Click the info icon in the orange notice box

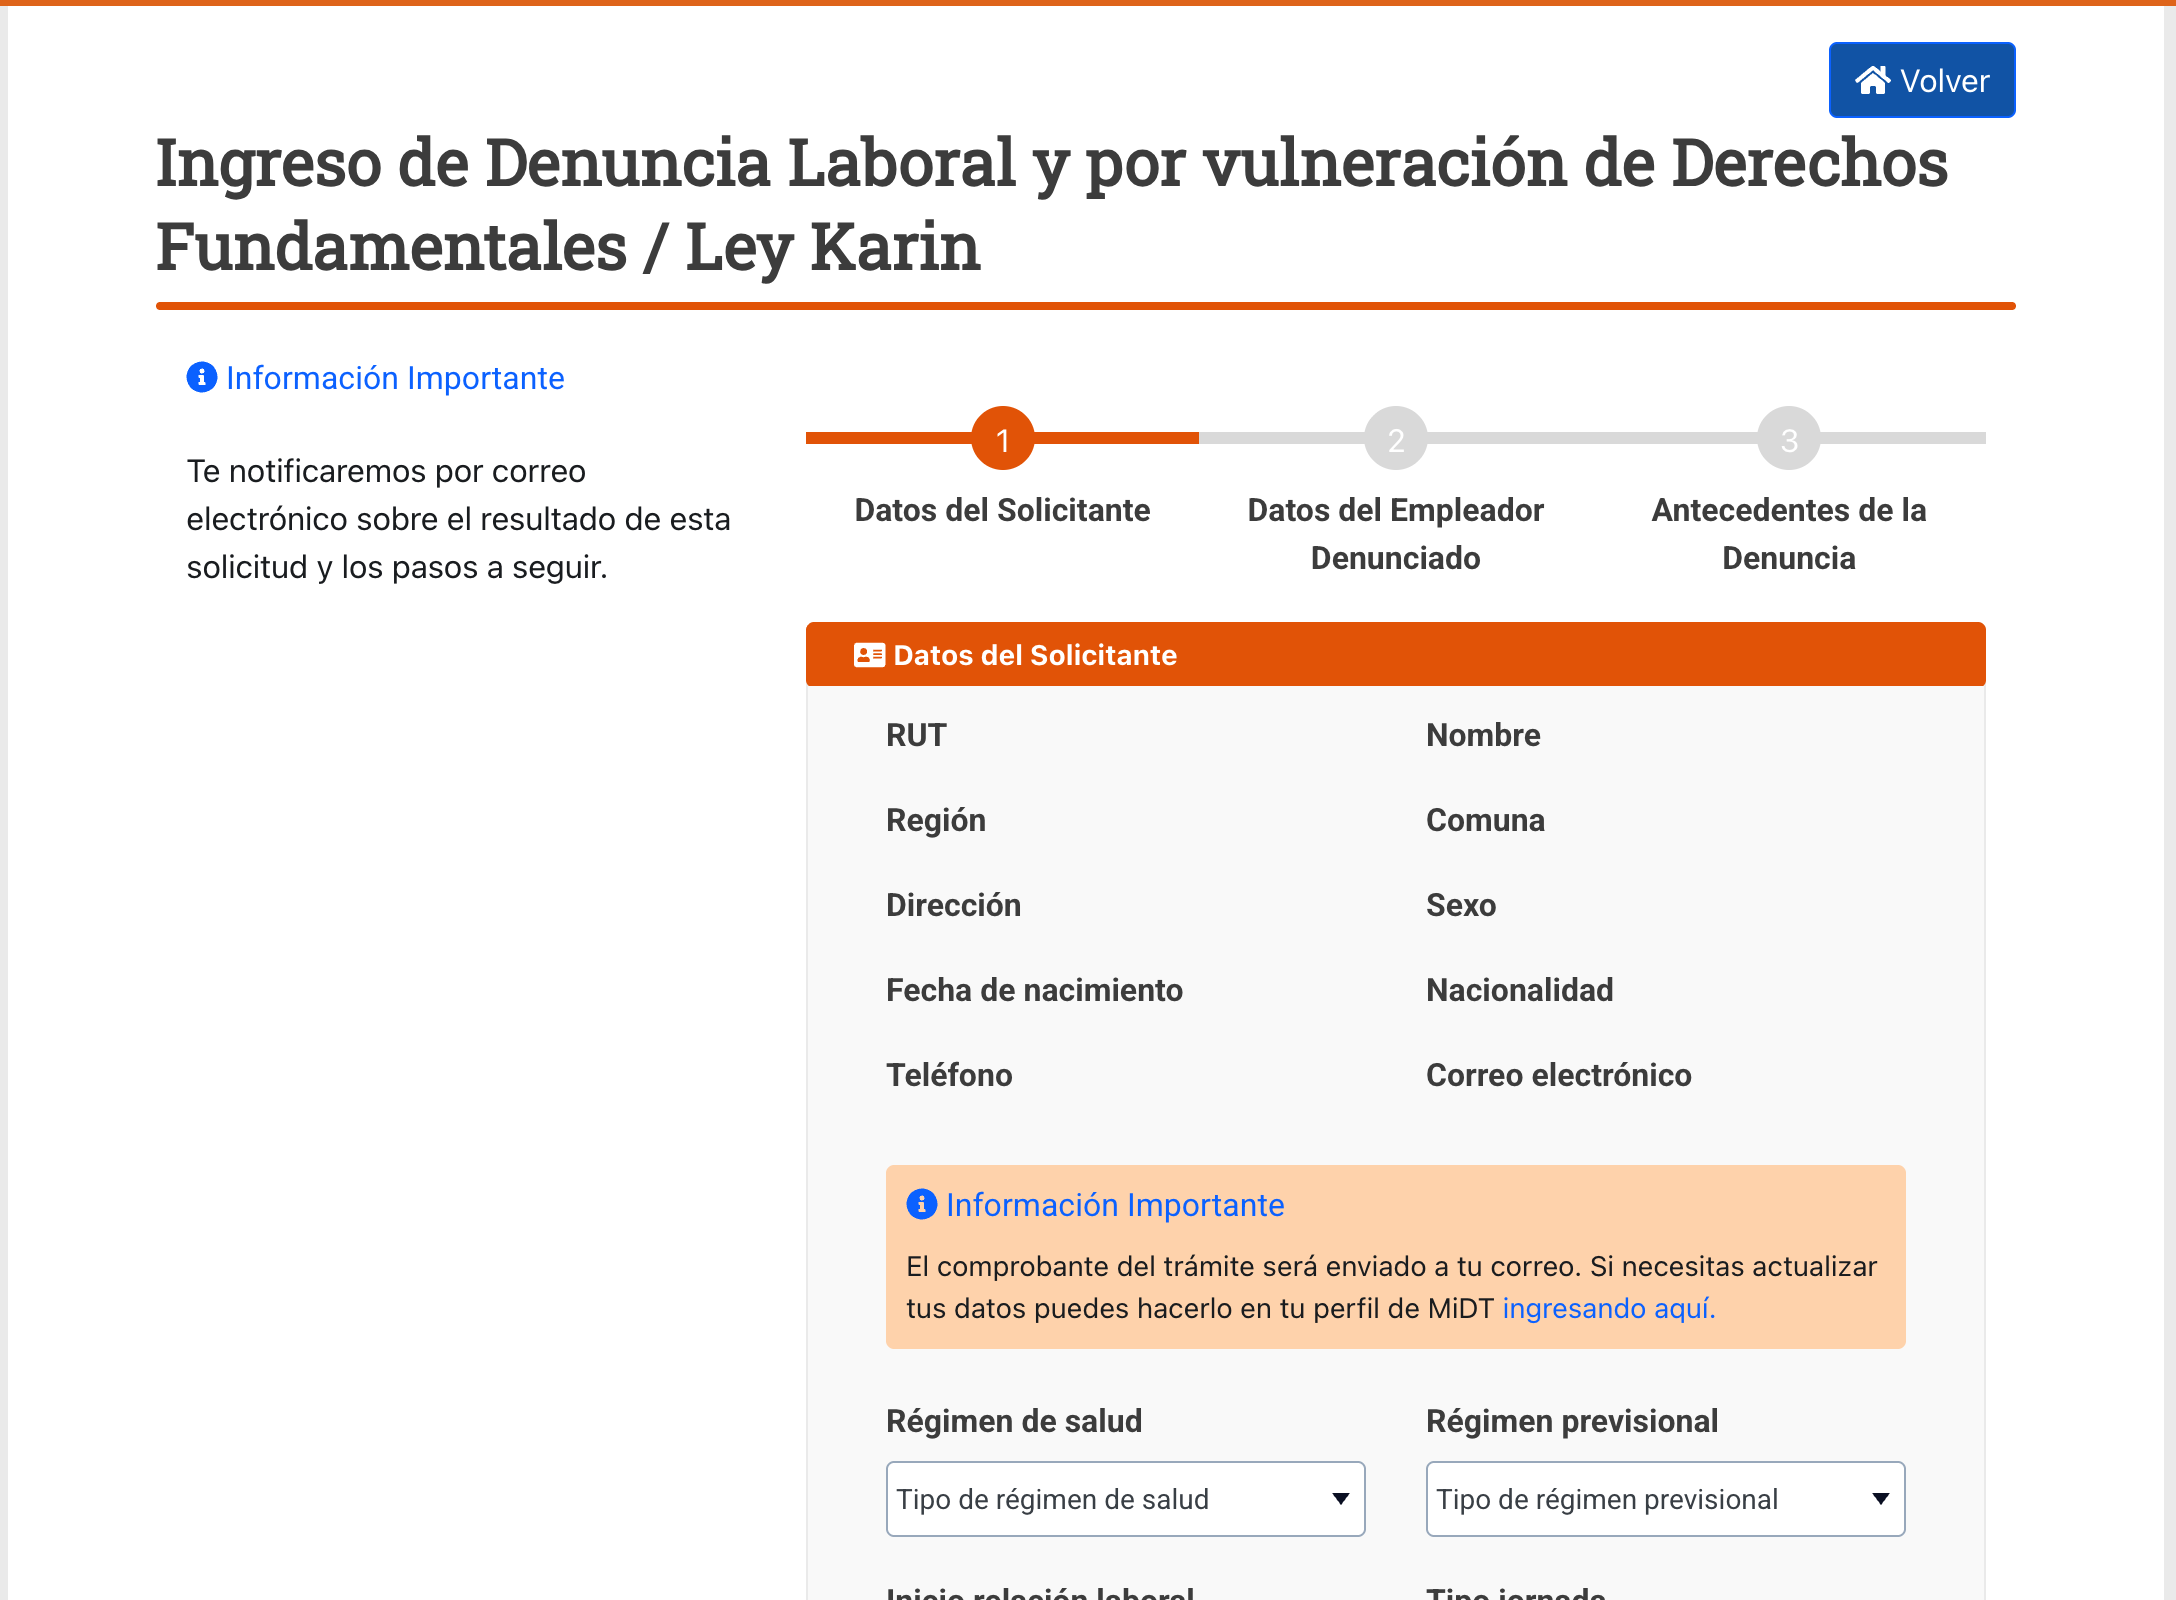pyautogui.click(x=922, y=1204)
